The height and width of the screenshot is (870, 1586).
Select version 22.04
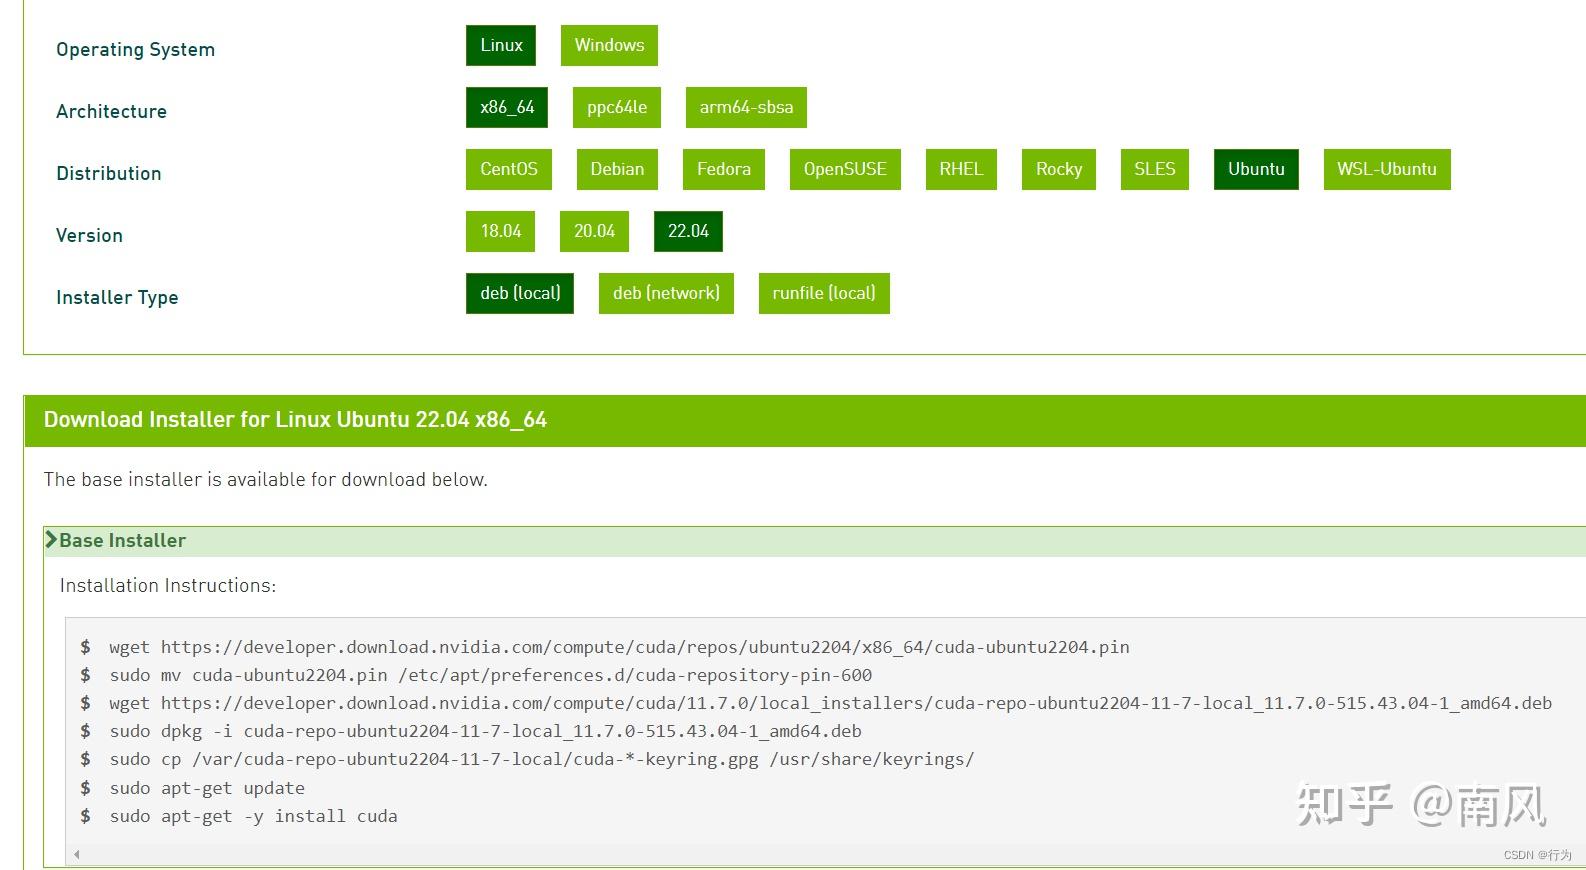pos(688,232)
